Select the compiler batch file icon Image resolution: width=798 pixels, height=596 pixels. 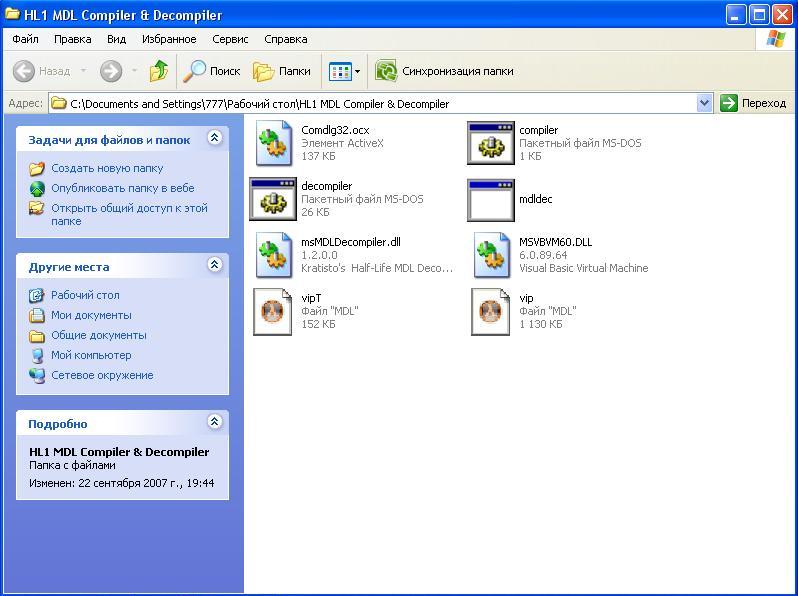[490, 143]
